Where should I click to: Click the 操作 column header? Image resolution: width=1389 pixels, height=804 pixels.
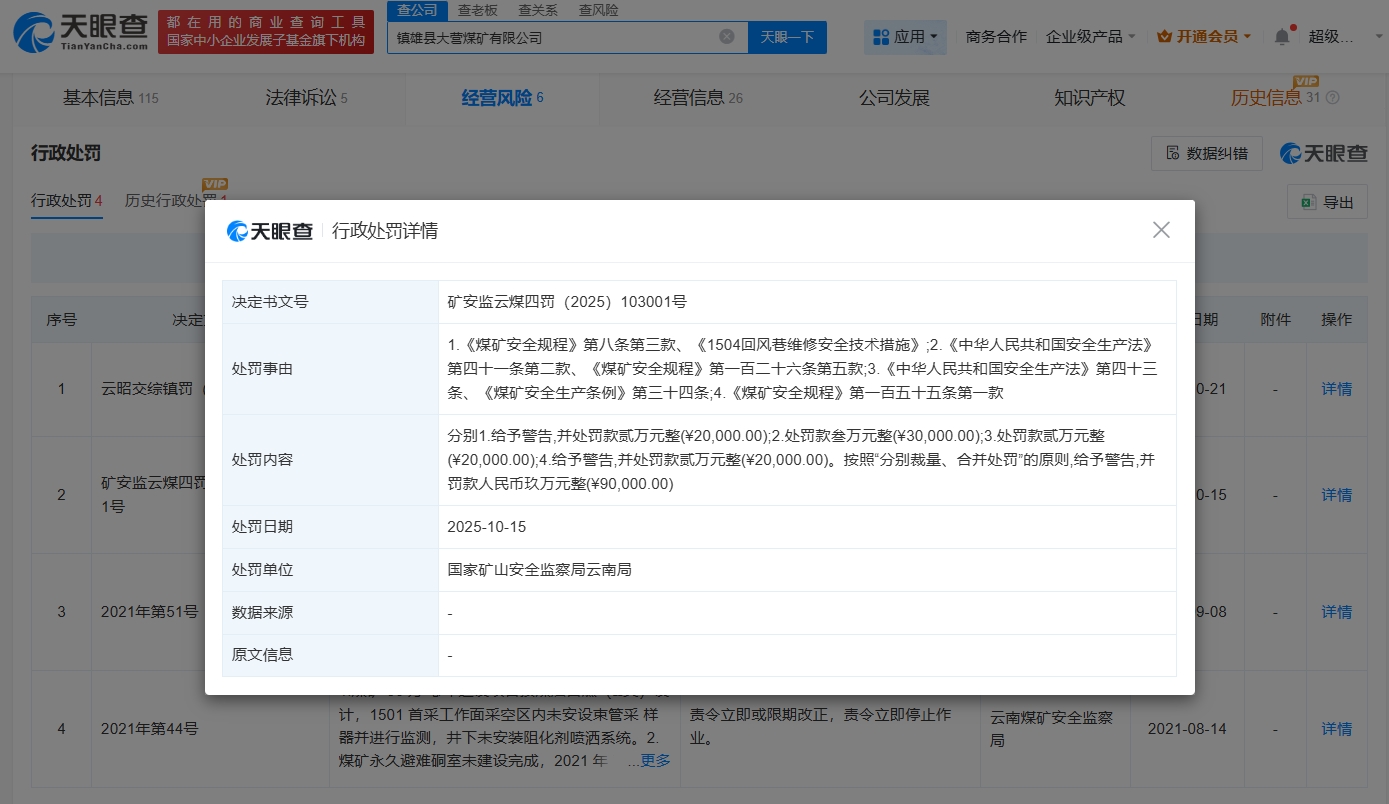(1337, 320)
